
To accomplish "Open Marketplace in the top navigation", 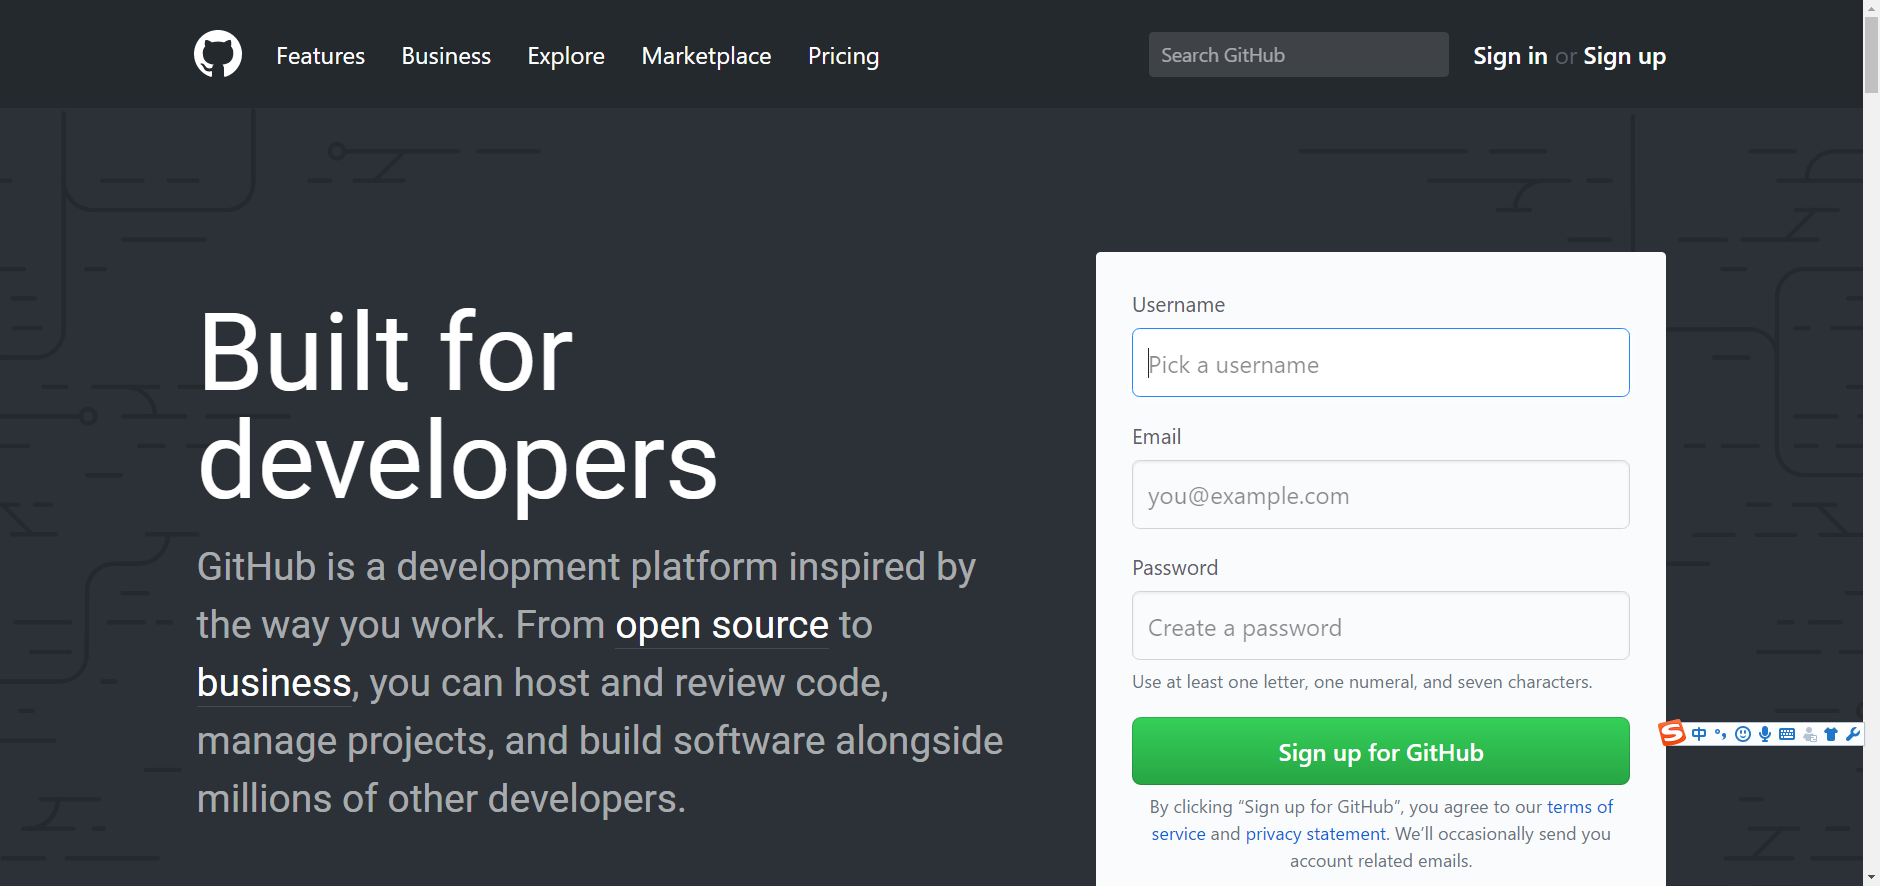I will pyautogui.click(x=706, y=56).
